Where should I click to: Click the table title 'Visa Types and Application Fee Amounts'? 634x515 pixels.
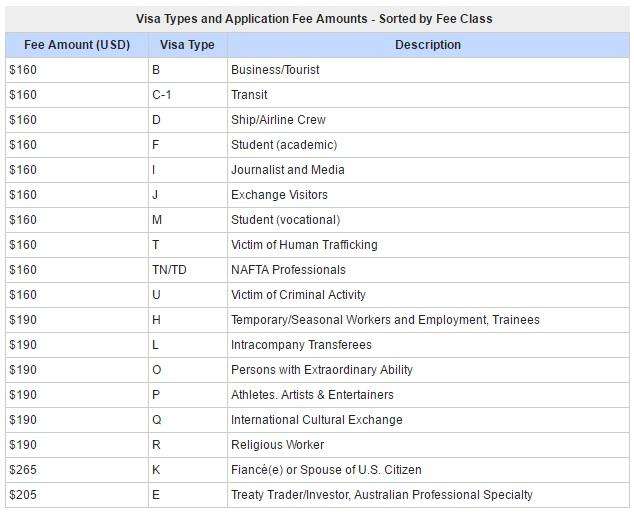click(251, 19)
